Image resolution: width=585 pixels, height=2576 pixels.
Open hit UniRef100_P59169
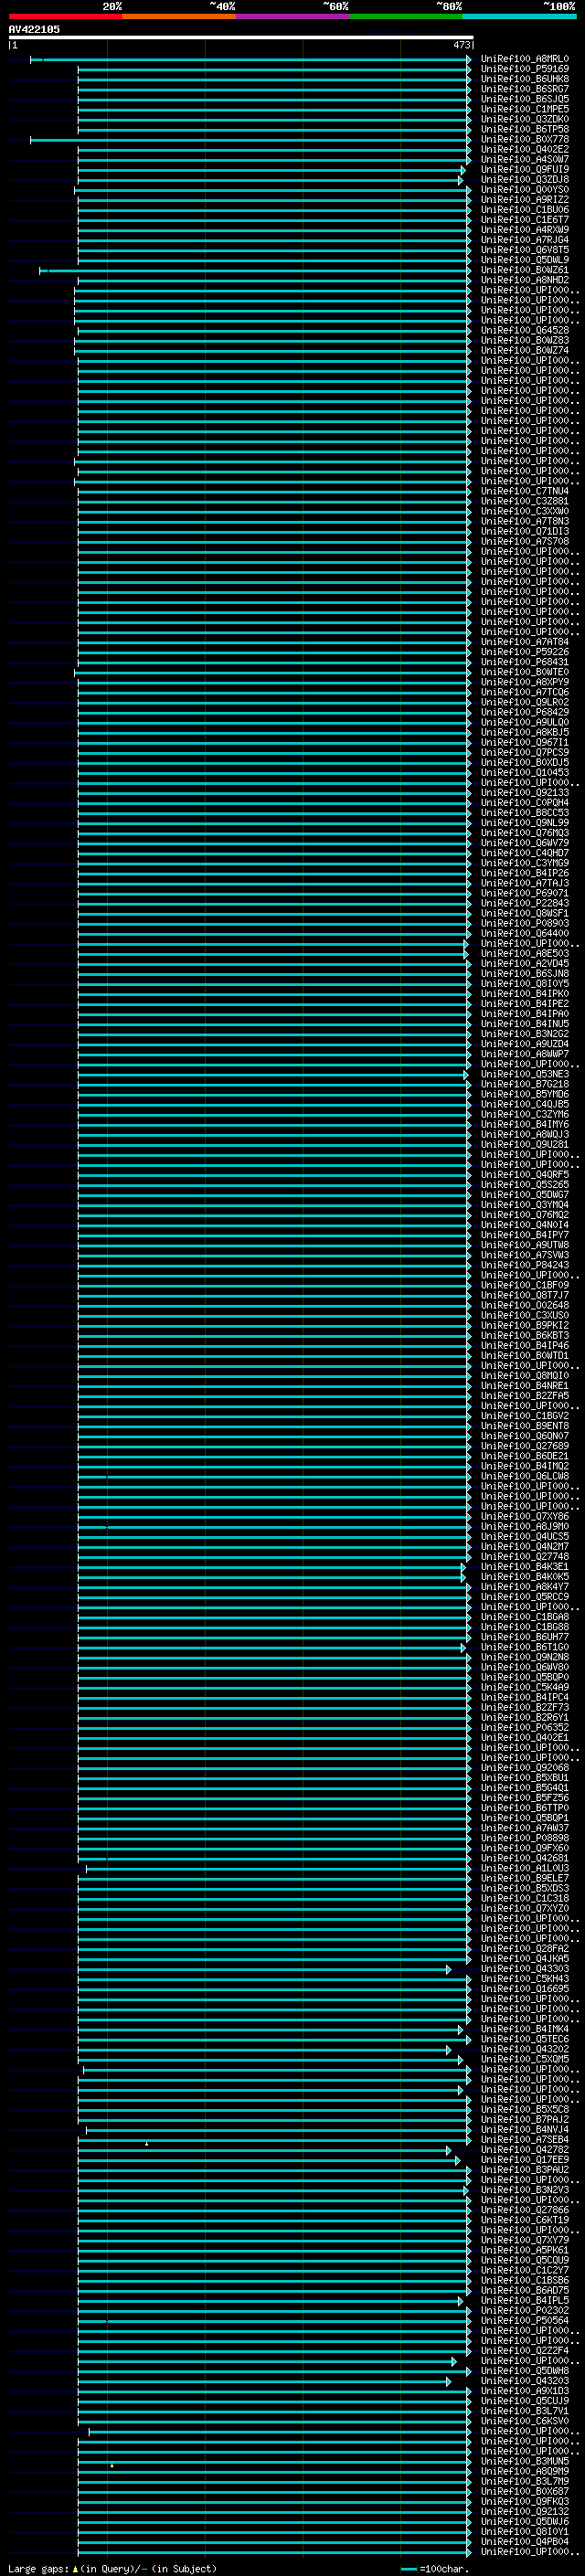point(524,69)
